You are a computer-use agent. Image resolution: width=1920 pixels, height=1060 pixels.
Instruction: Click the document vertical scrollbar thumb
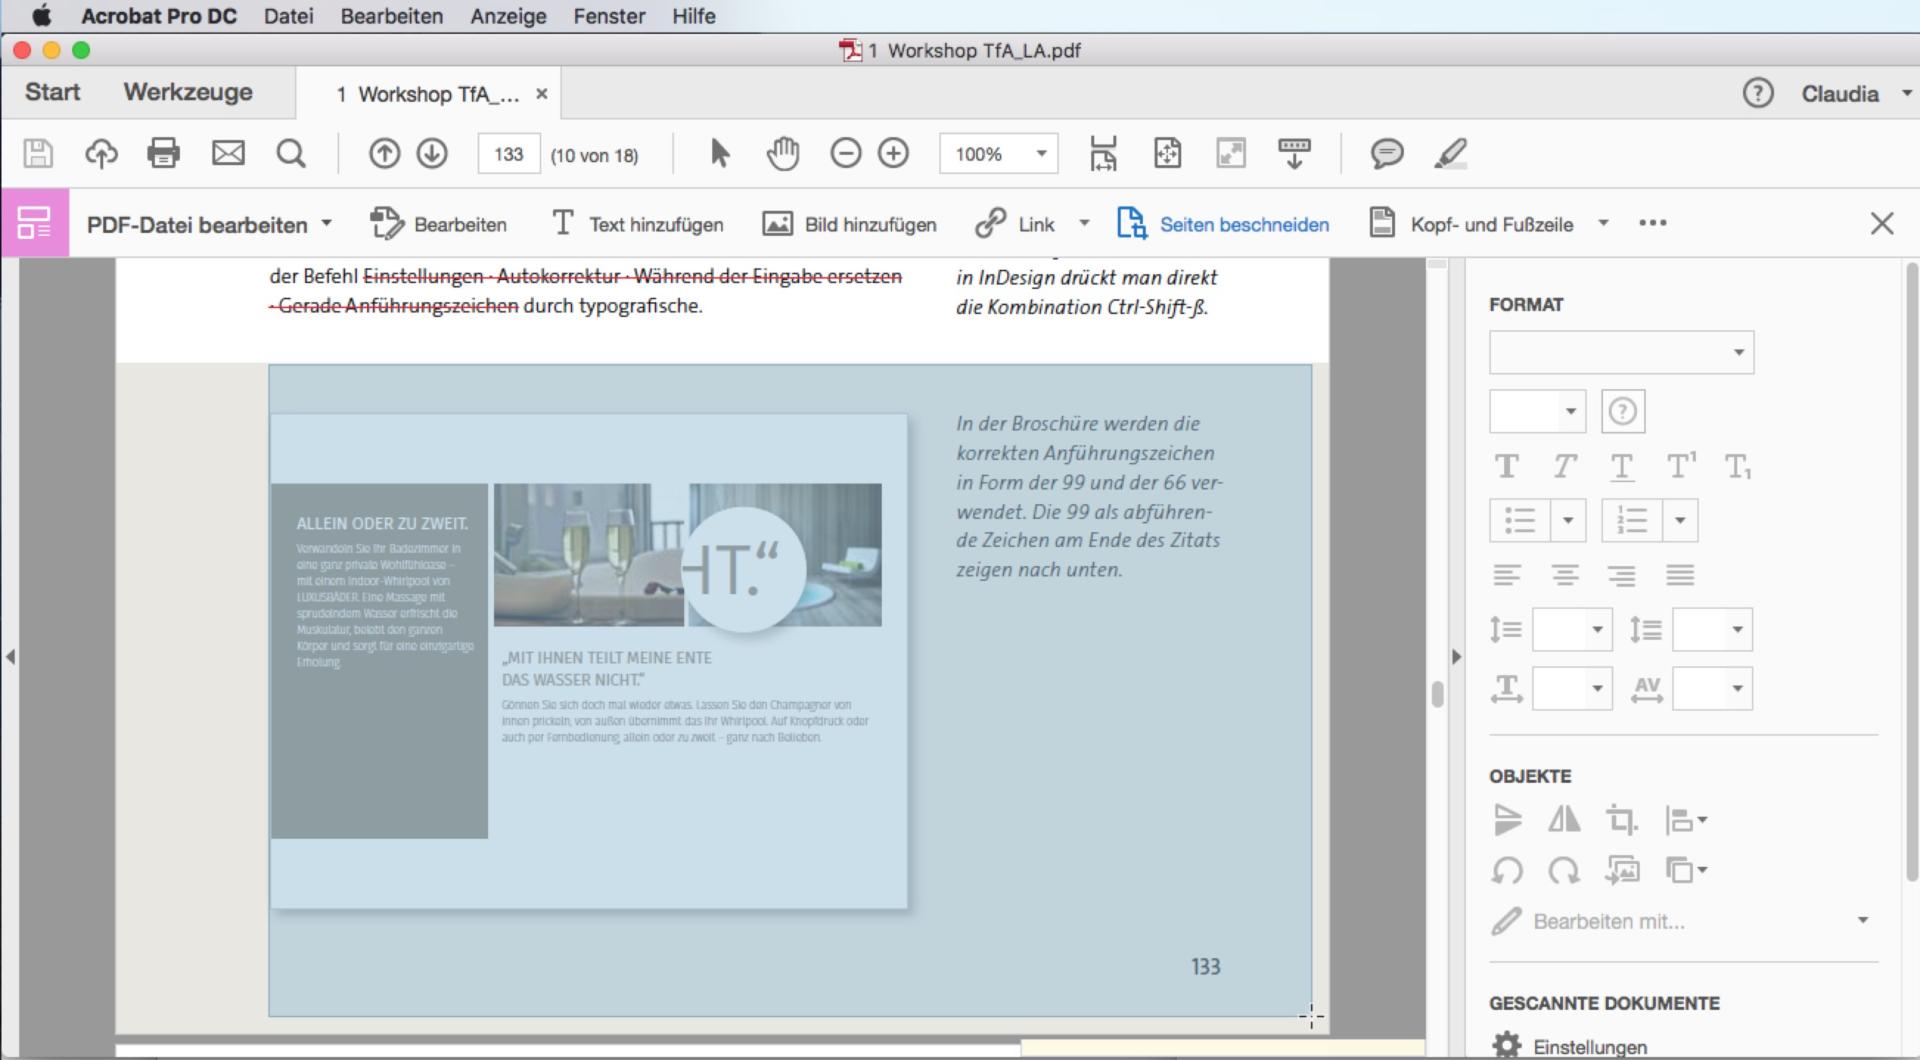pyautogui.click(x=1437, y=694)
